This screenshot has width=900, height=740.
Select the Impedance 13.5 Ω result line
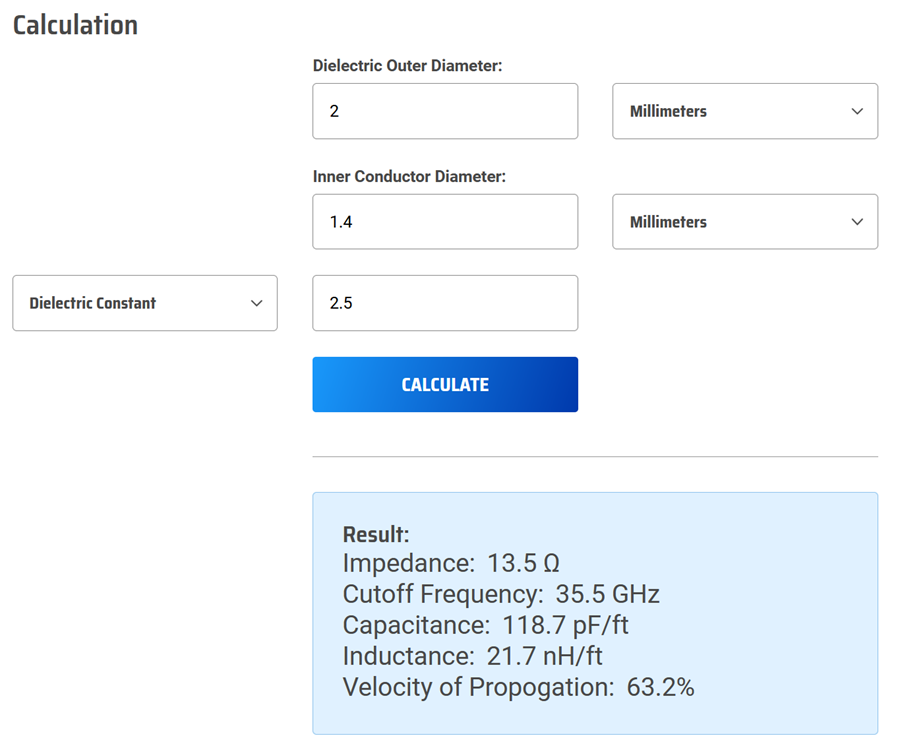click(x=451, y=563)
